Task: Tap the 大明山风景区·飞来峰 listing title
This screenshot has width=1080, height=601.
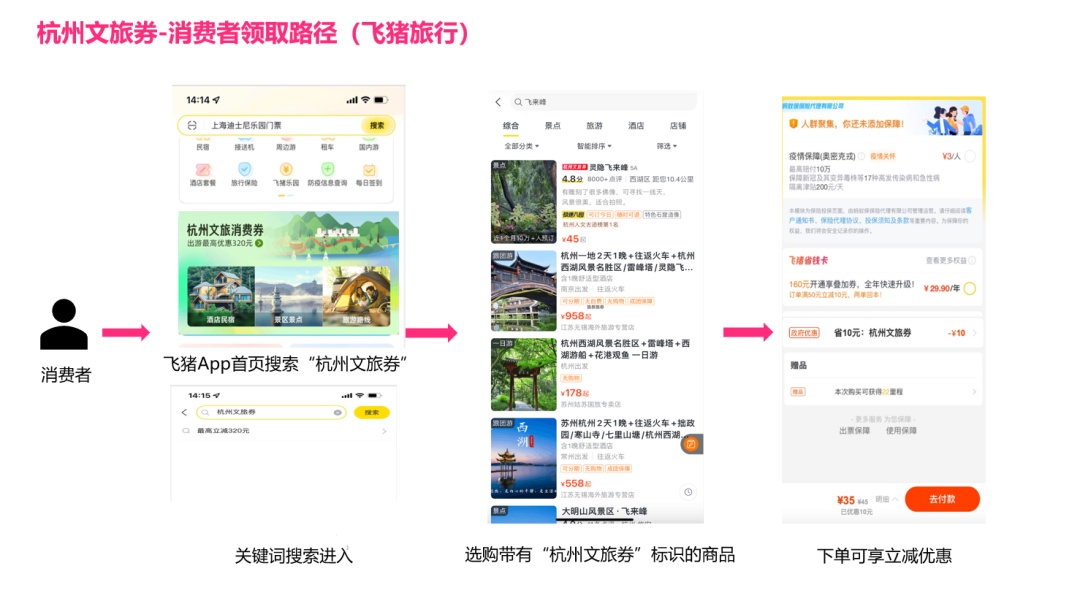Action: pos(604,512)
